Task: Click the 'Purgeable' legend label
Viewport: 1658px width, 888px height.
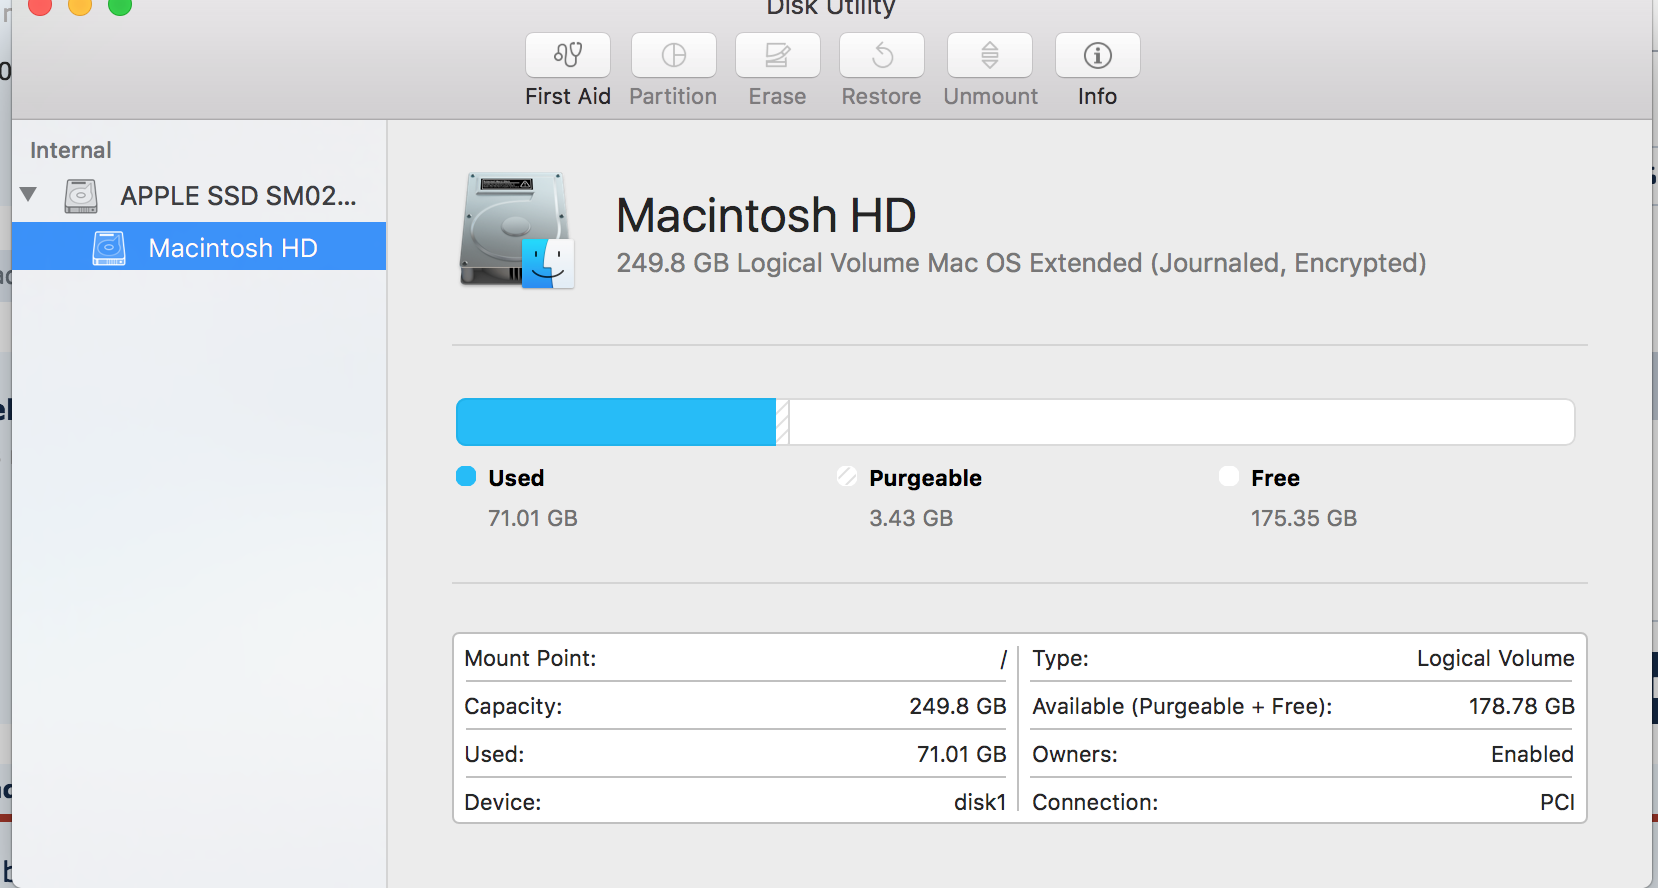Action: tap(925, 478)
